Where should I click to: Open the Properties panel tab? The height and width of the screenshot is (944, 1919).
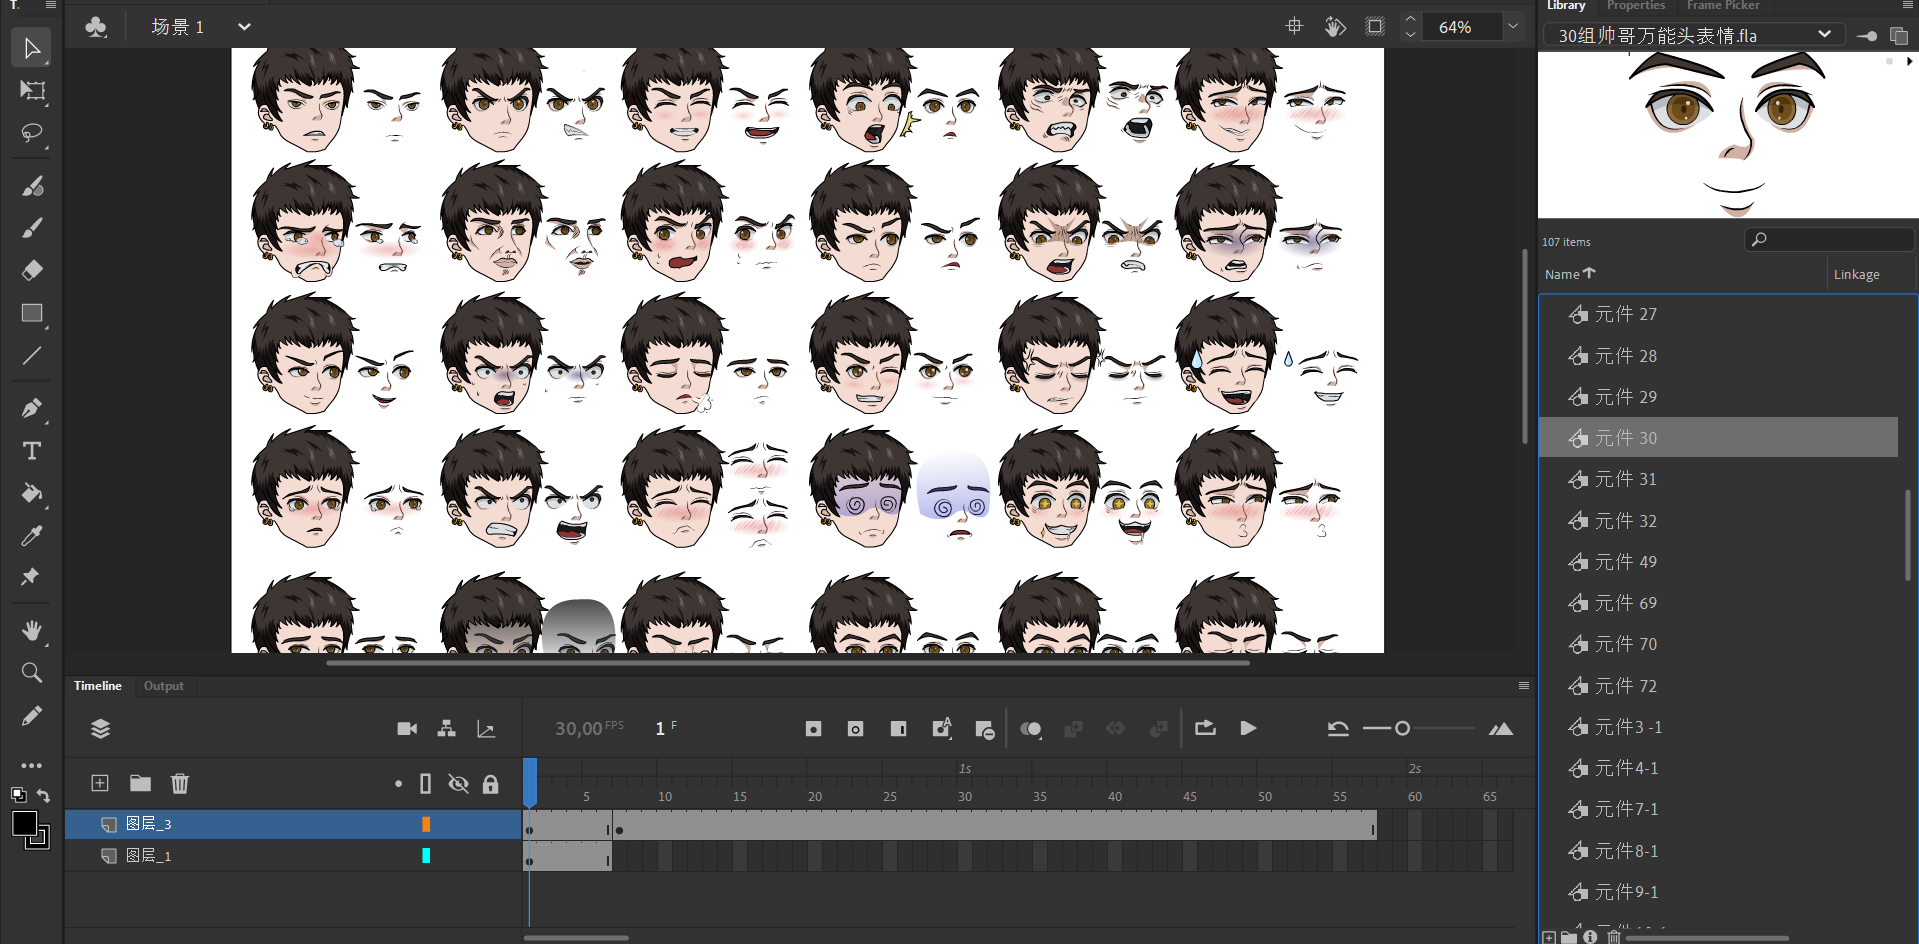pyautogui.click(x=1635, y=6)
